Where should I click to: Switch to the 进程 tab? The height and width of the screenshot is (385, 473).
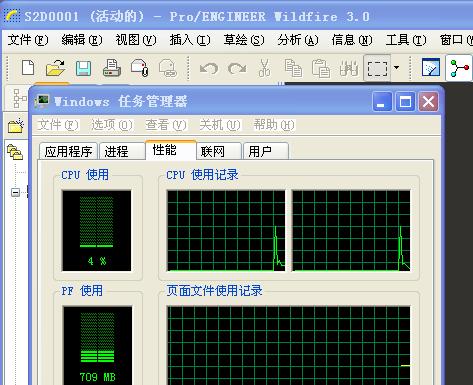coord(122,151)
